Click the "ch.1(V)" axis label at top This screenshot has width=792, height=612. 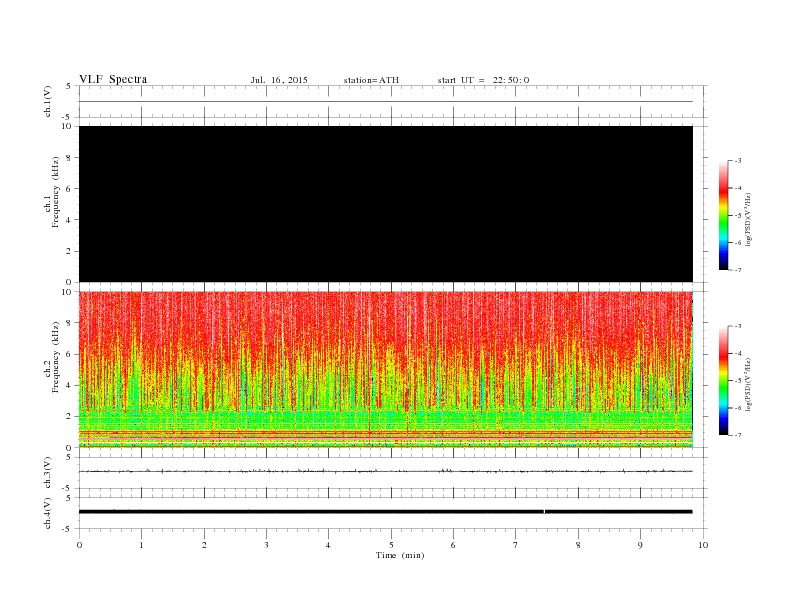pyautogui.click(x=48, y=101)
